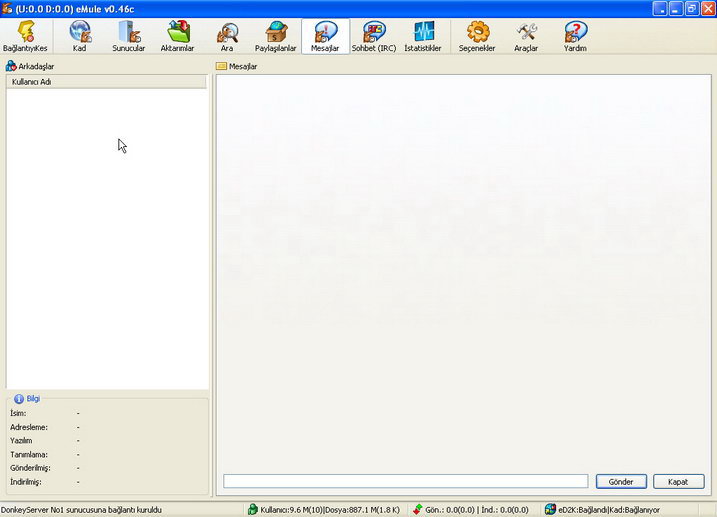Click the upload/download arrows status icon

pyautogui.click(x=417, y=509)
